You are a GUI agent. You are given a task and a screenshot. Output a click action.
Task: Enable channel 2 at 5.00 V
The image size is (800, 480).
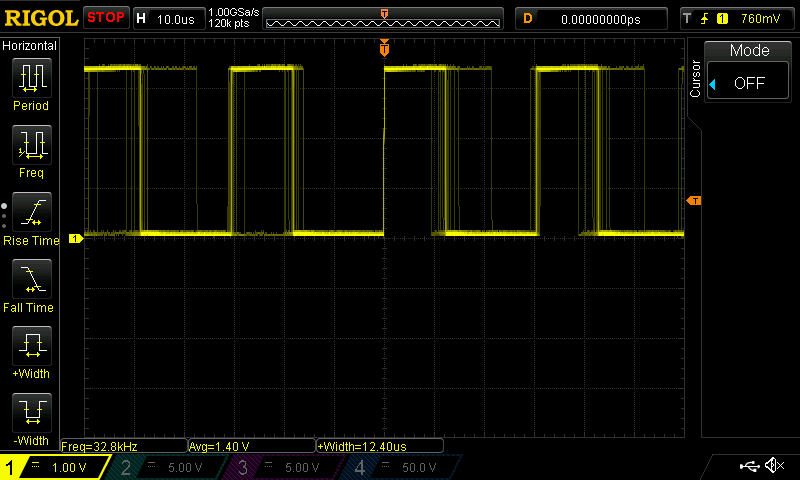168,467
